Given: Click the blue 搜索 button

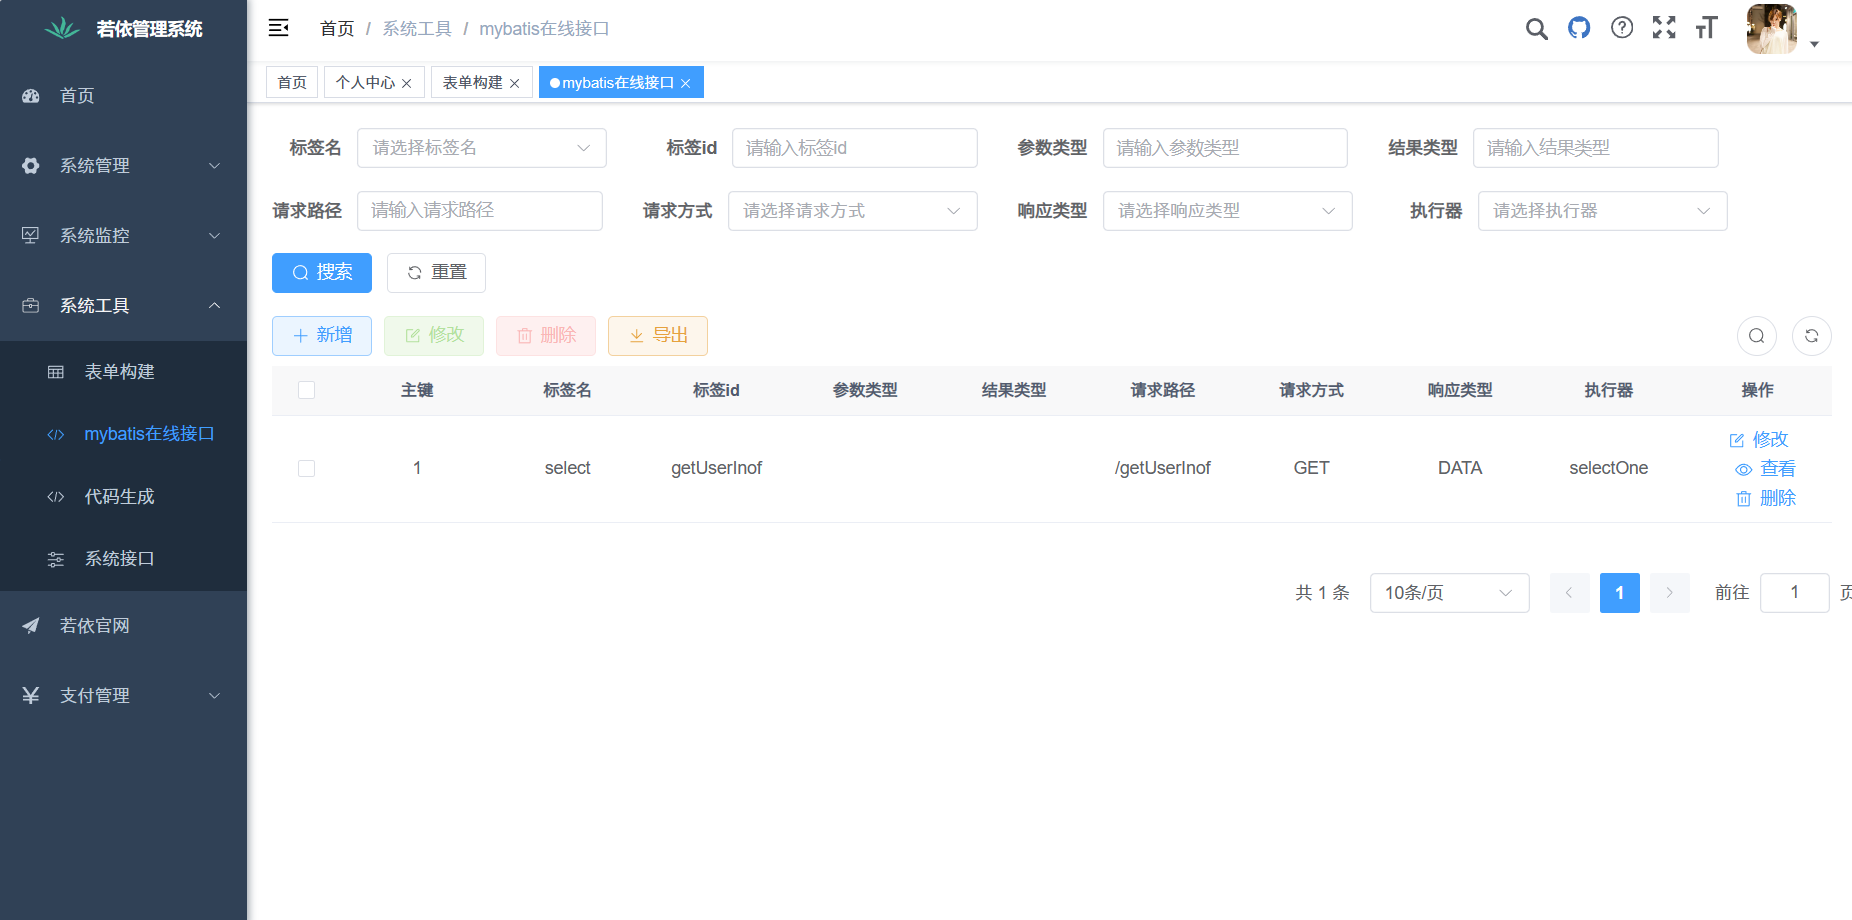Looking at the screenshot, I should click(x=322, y=273).
